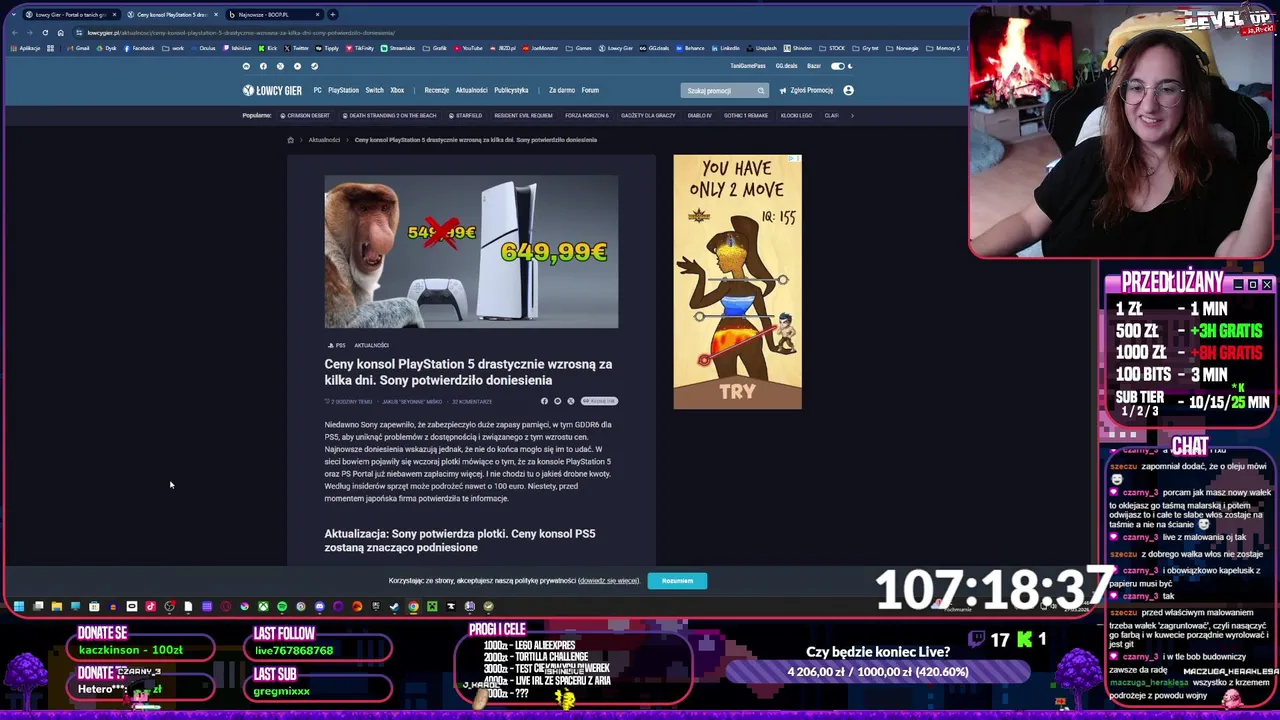
Task: Close the Przedłużany overlay panel
Action: tap(1267, 285)
